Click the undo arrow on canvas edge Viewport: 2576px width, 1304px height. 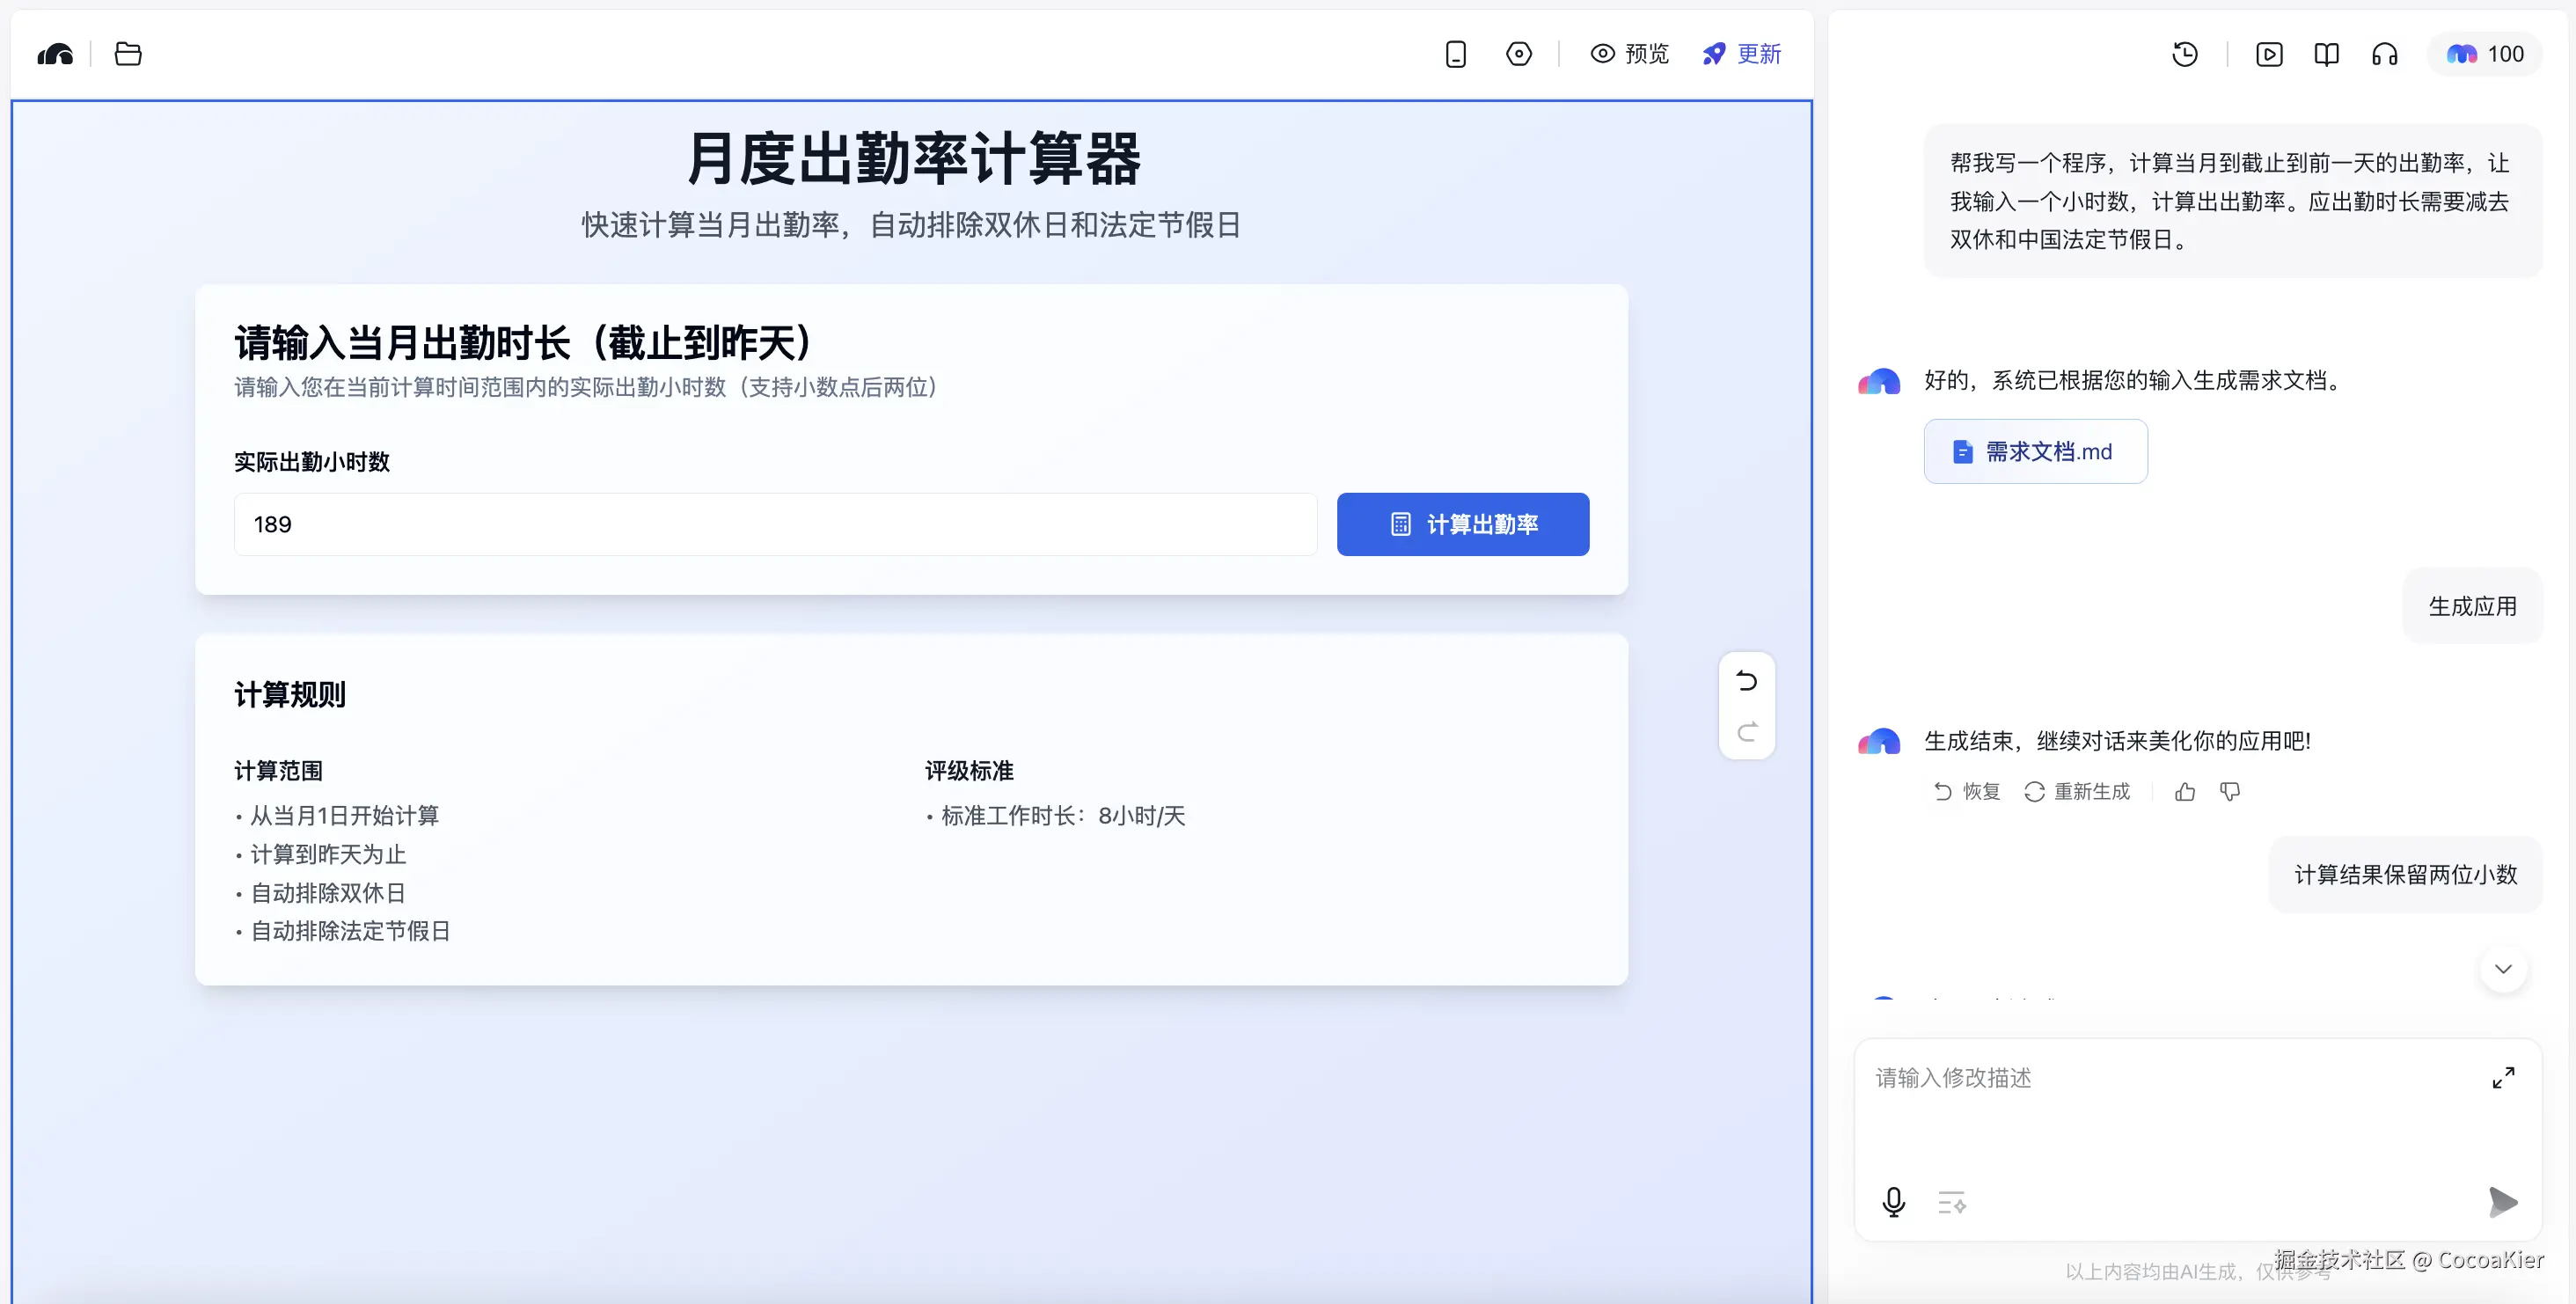pos(1746,680)
